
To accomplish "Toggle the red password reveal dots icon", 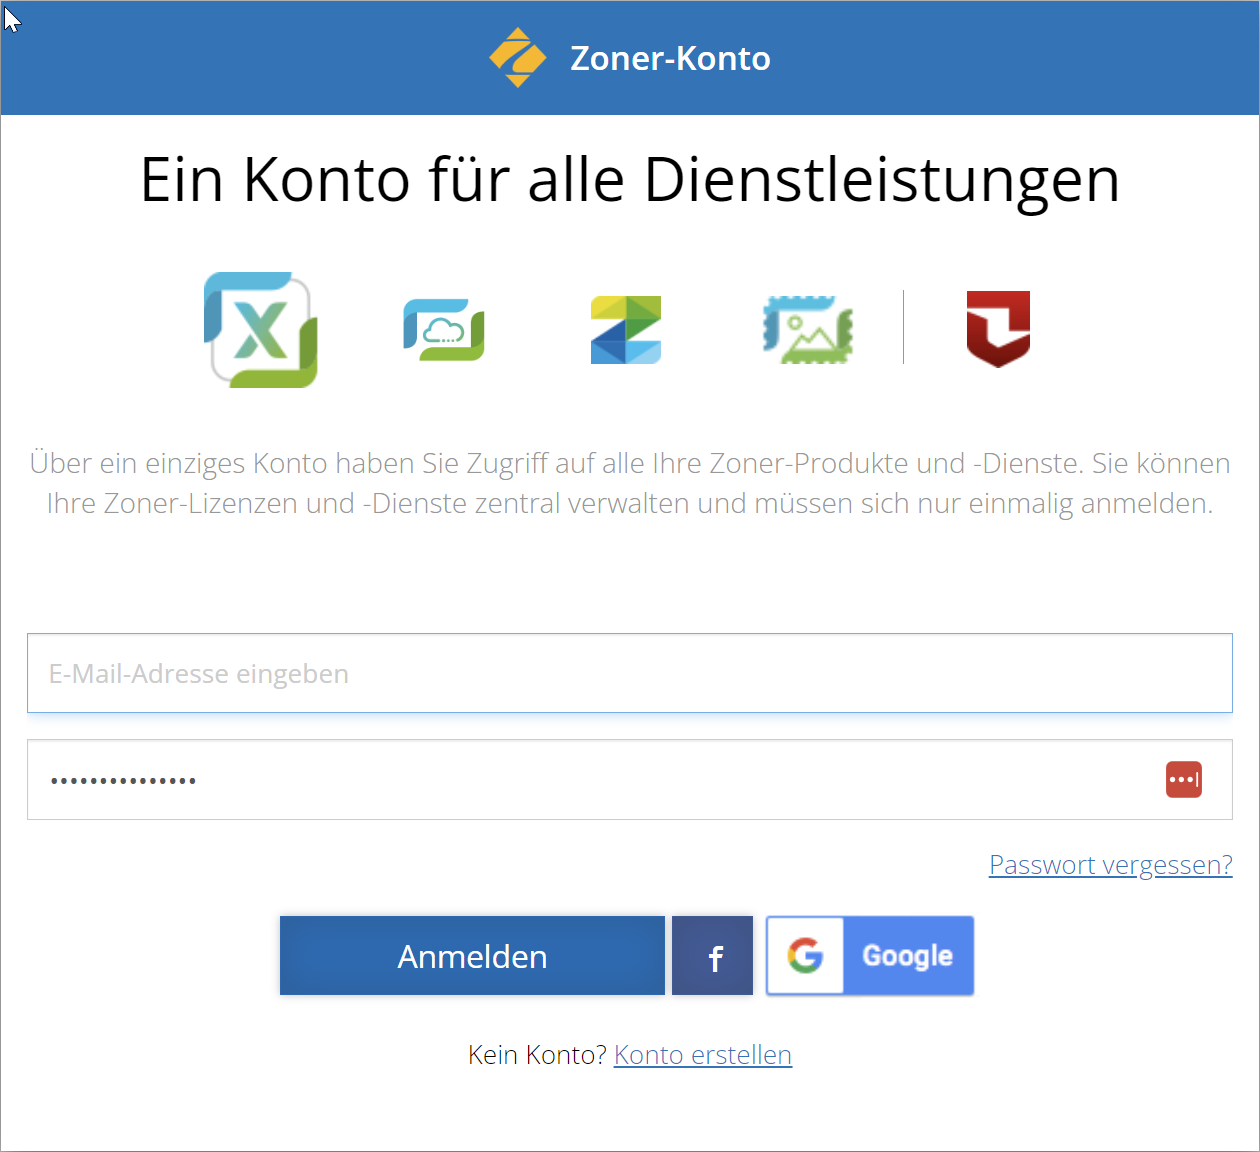I will 1183,779.
